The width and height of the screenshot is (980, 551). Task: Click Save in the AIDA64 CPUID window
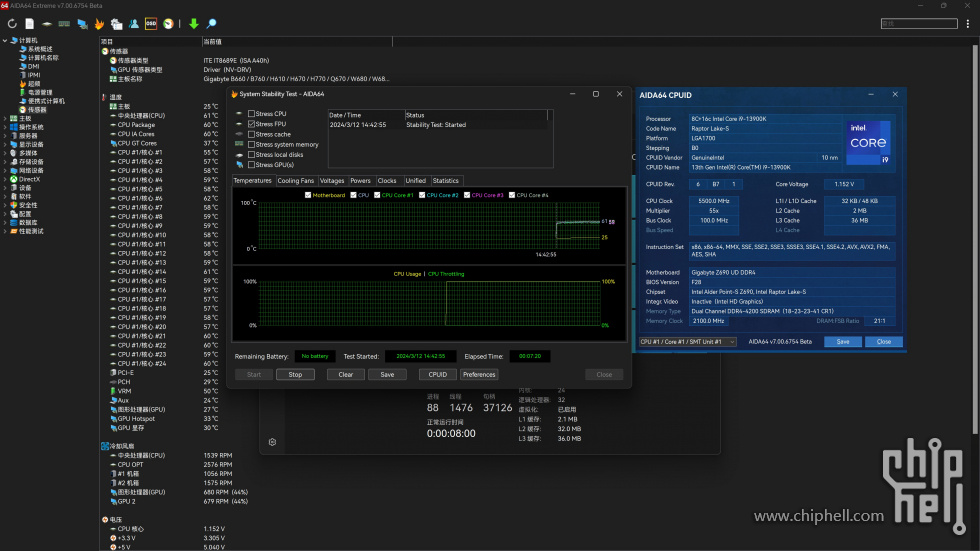pos(842,342)
